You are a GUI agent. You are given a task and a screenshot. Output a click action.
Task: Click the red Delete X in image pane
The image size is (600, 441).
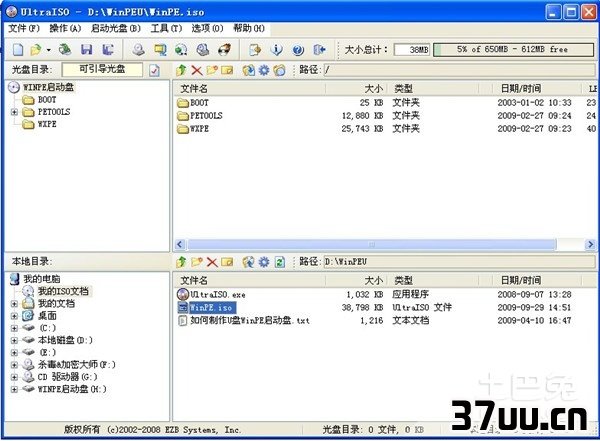[x=197, y=70]
